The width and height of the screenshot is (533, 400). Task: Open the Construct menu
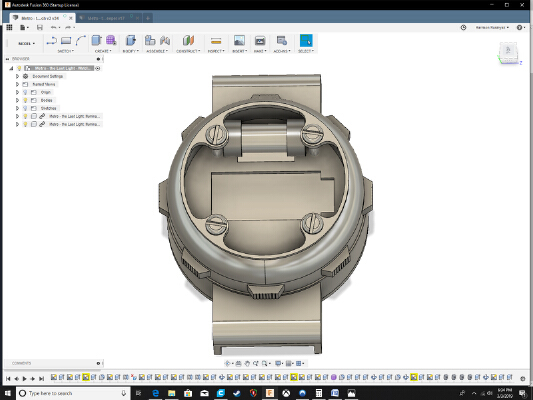(x=188, y=51)
